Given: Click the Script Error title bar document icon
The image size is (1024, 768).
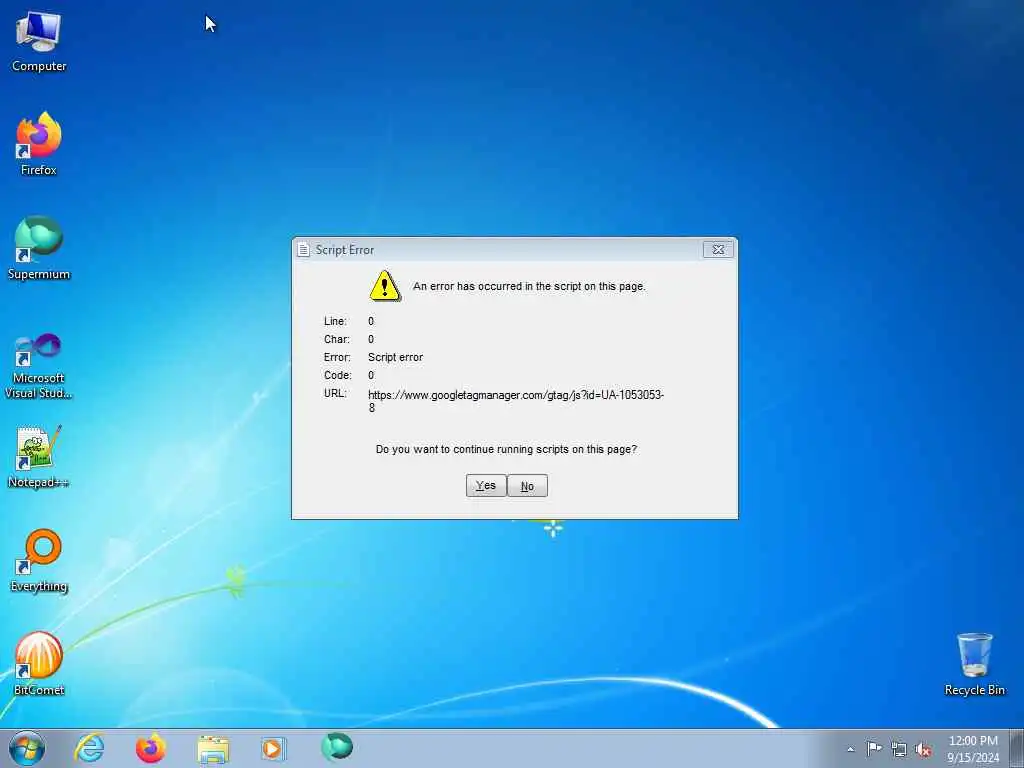Looking at the screenshot, I should tap(303, 249).
